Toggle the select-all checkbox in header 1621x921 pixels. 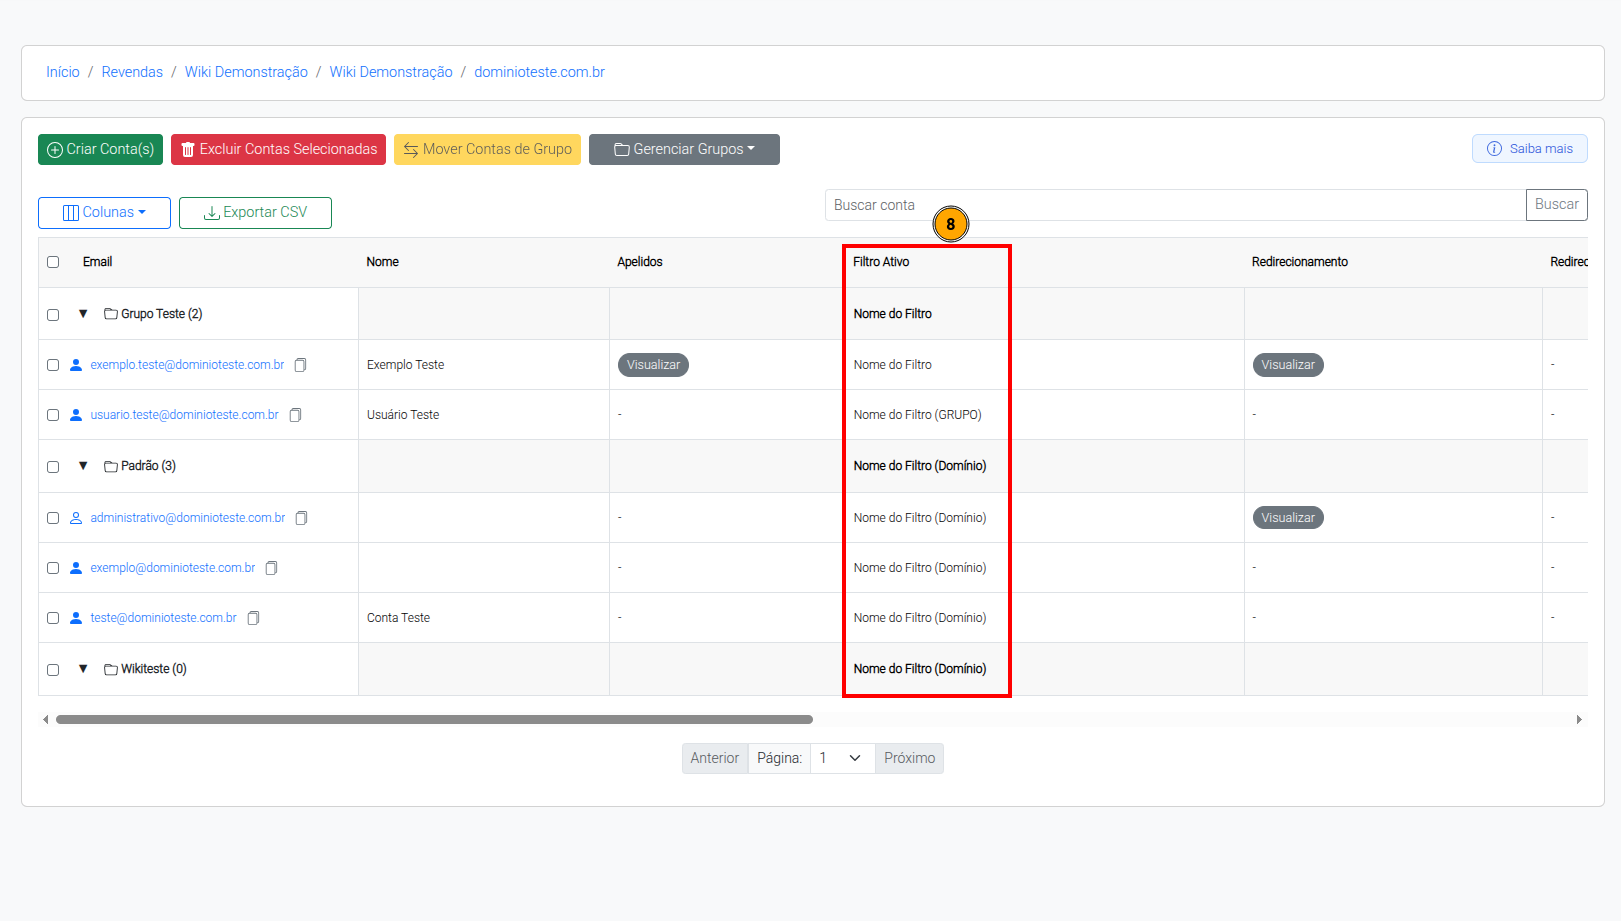coord(53,262)
